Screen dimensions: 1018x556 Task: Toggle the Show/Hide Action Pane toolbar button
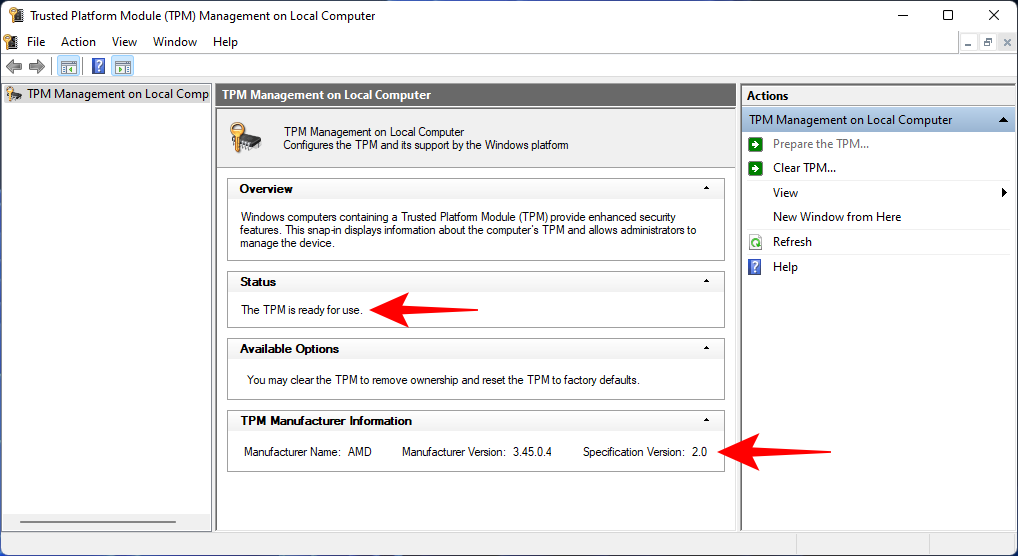pos(122,67)
